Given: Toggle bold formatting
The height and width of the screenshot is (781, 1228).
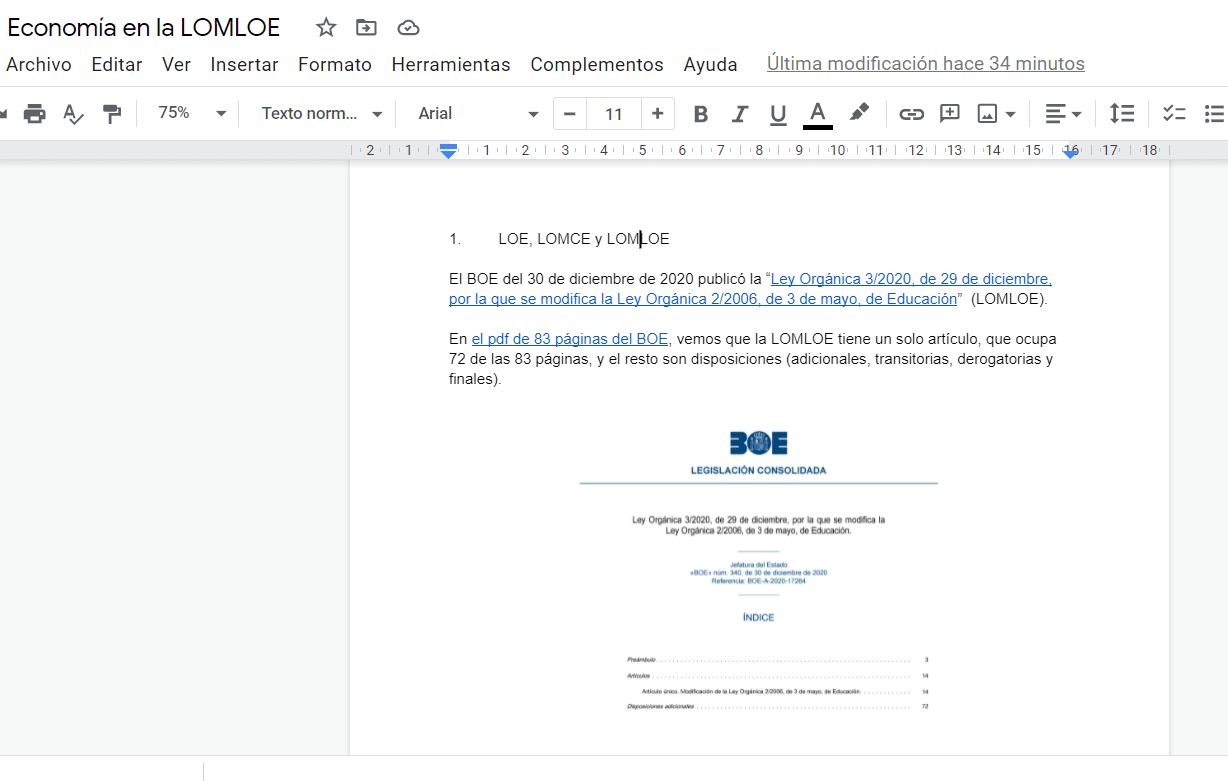Looking at the screenshot, I should tap(701, 114).
